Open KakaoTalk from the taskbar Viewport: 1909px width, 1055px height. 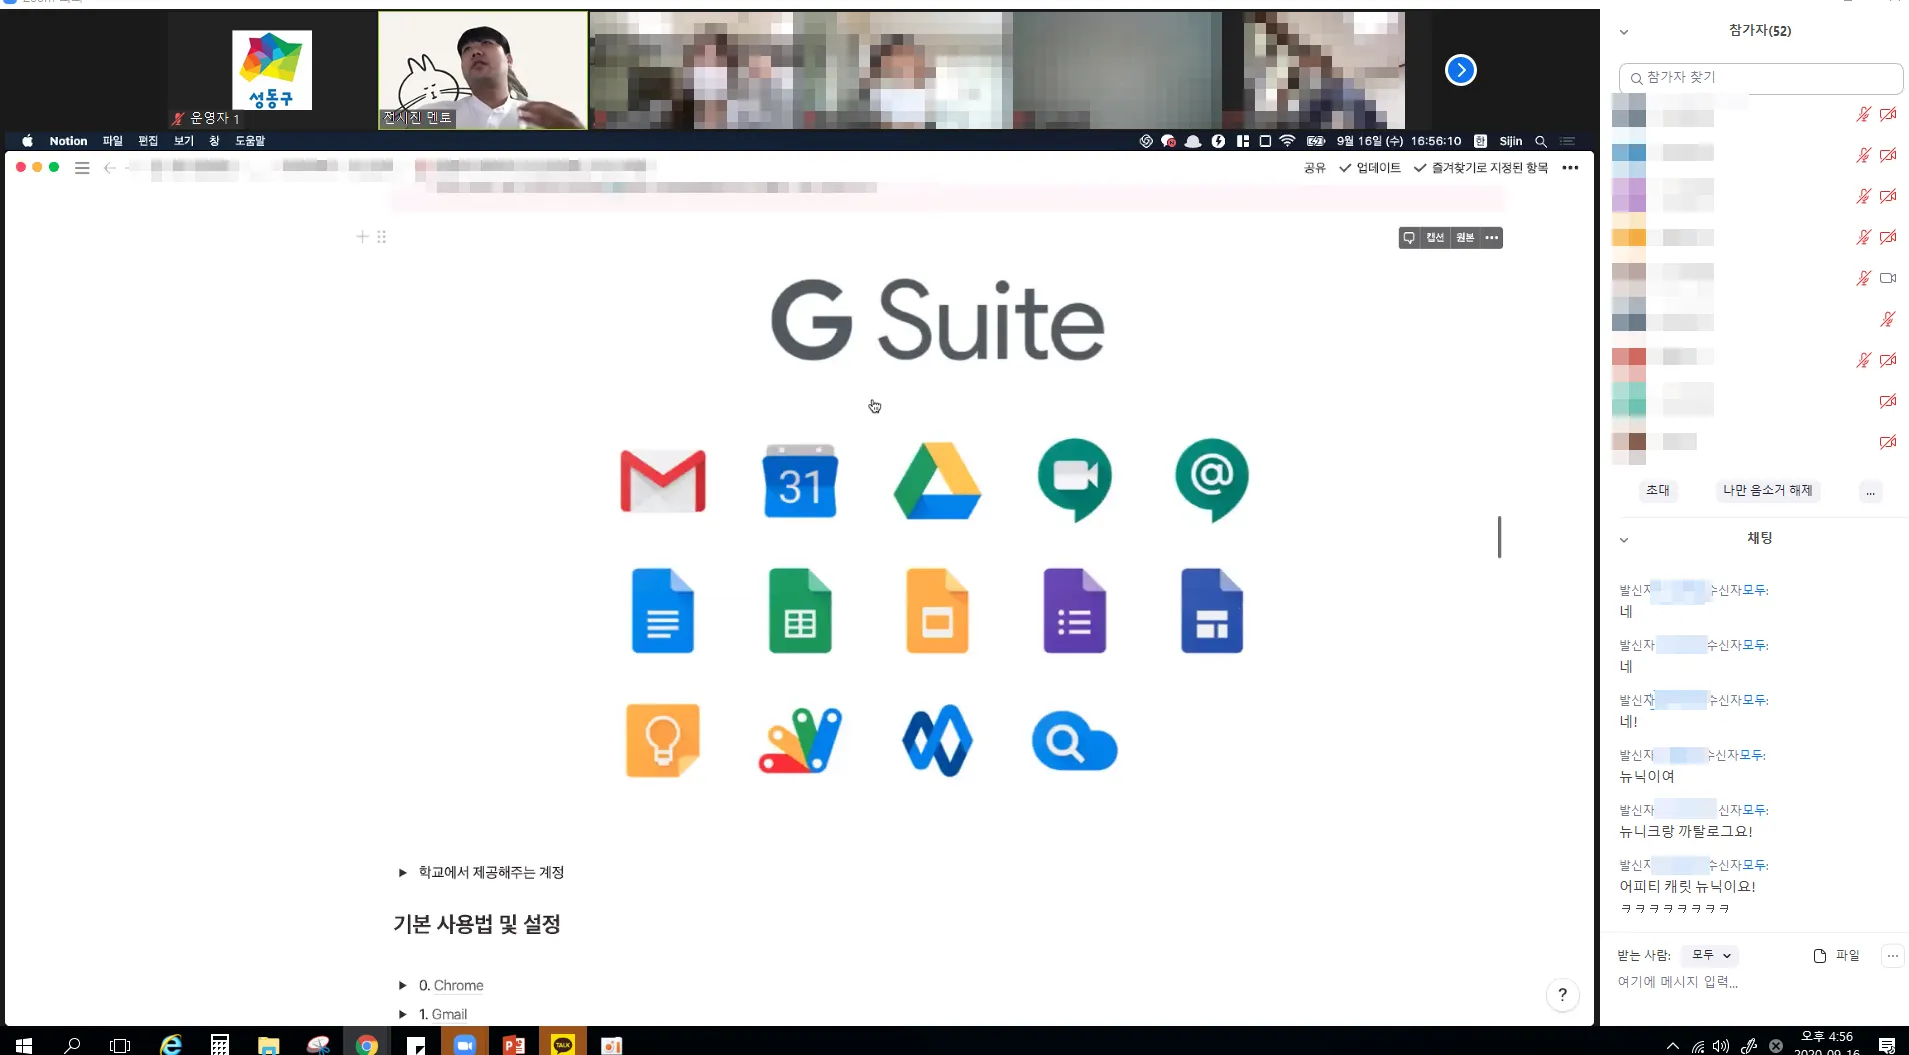(x=563, y=1044)
